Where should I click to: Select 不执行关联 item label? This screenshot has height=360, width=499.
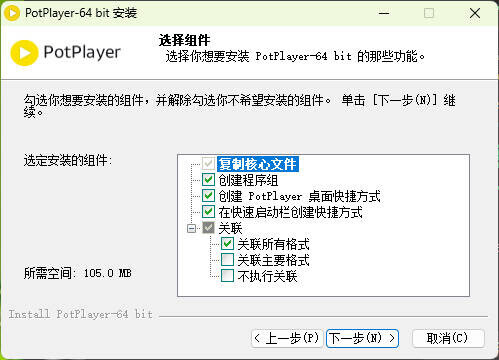tap(267, 276)
